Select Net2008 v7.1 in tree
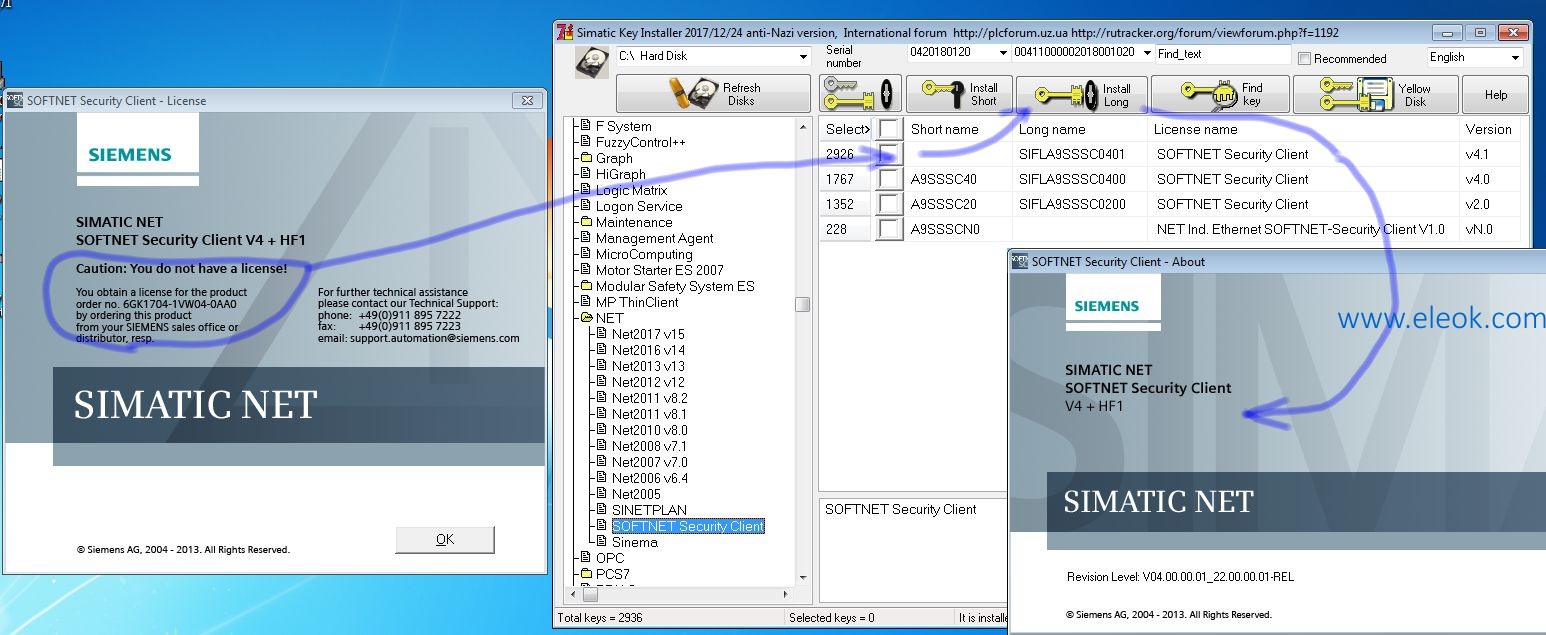Viewport: 1546px width, 635px height. click(x=649, y=446)
